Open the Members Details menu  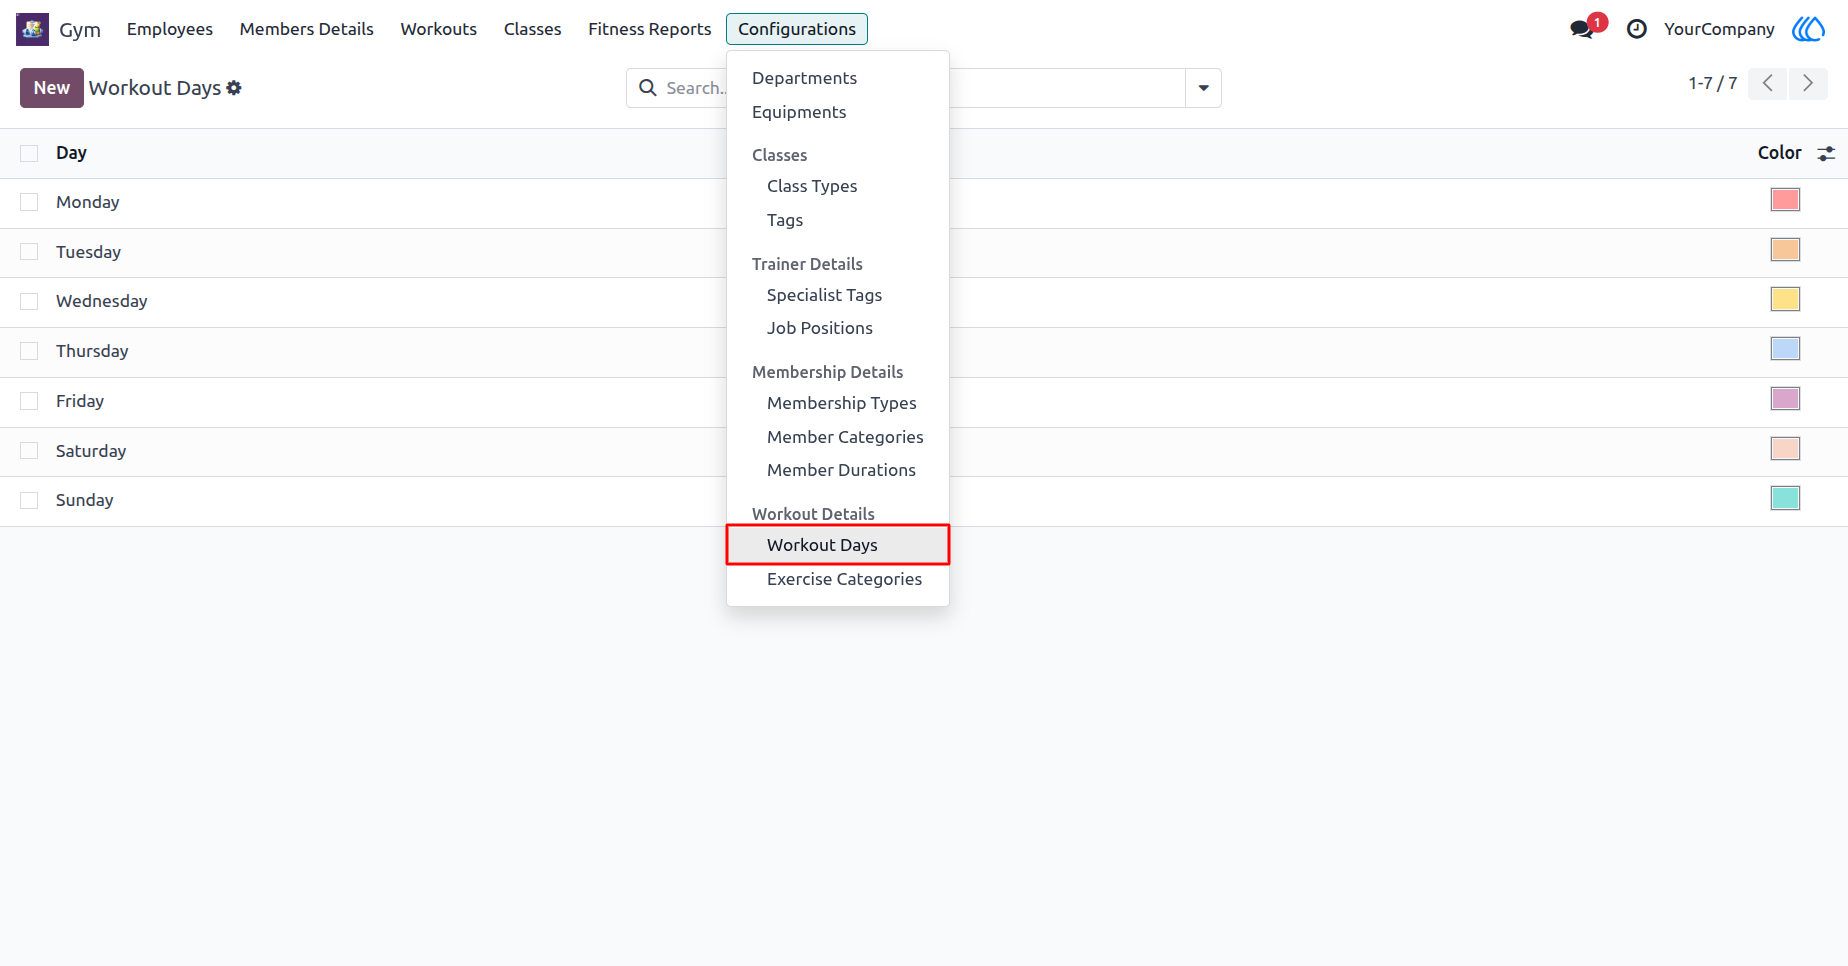(307, 29)
